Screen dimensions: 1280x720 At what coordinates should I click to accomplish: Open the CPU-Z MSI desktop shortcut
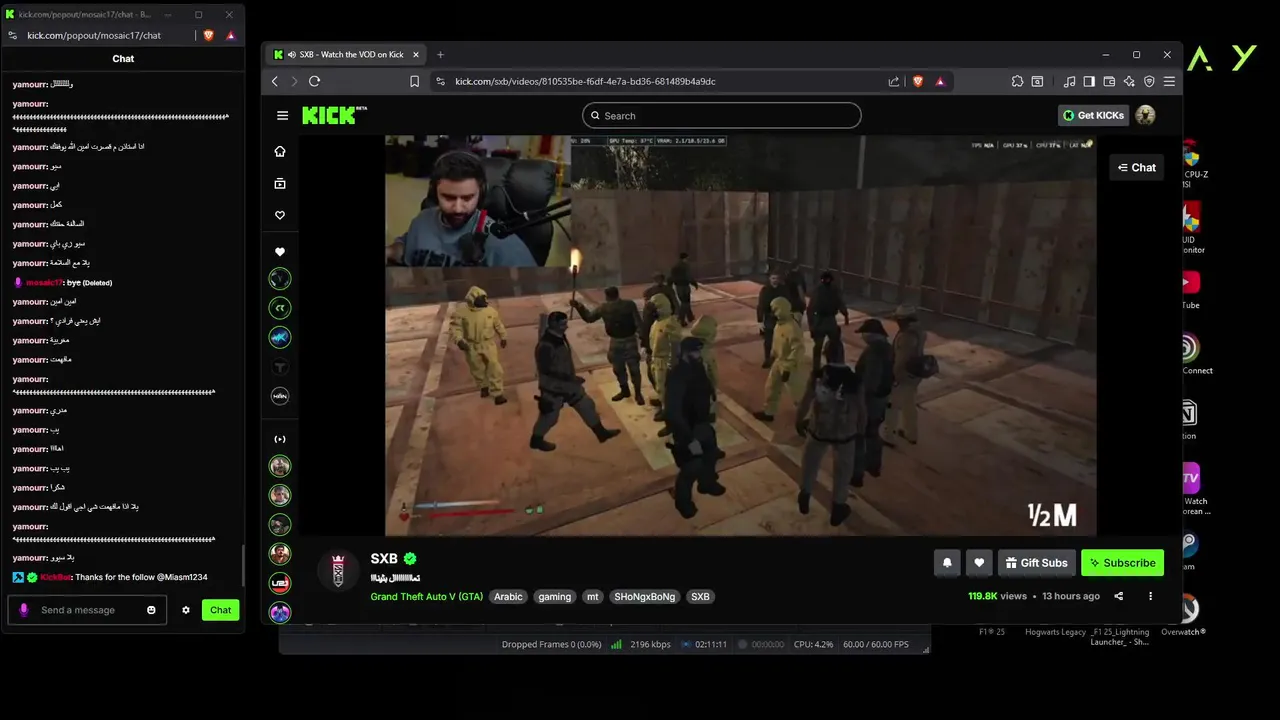tap(1192, 165)
